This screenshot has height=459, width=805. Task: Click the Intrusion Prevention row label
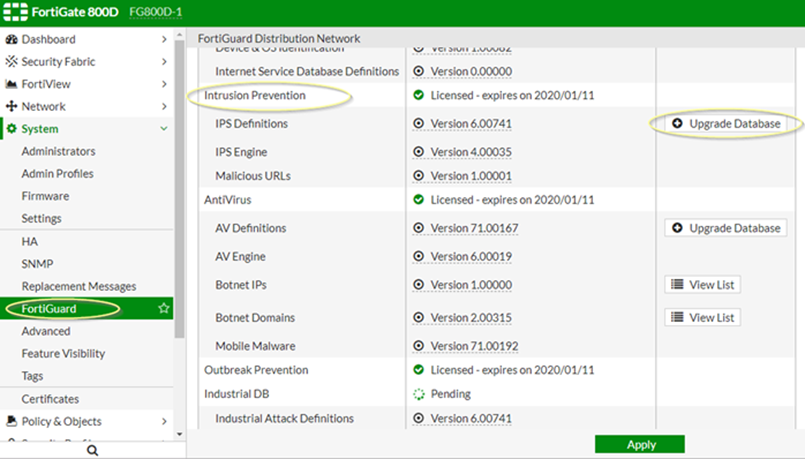click(x=255, y=95)
